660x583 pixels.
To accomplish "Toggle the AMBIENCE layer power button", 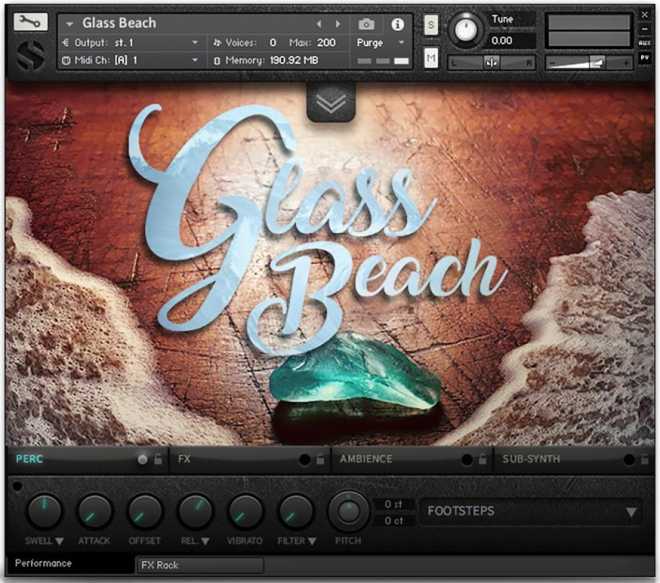I will click(467, 459).
